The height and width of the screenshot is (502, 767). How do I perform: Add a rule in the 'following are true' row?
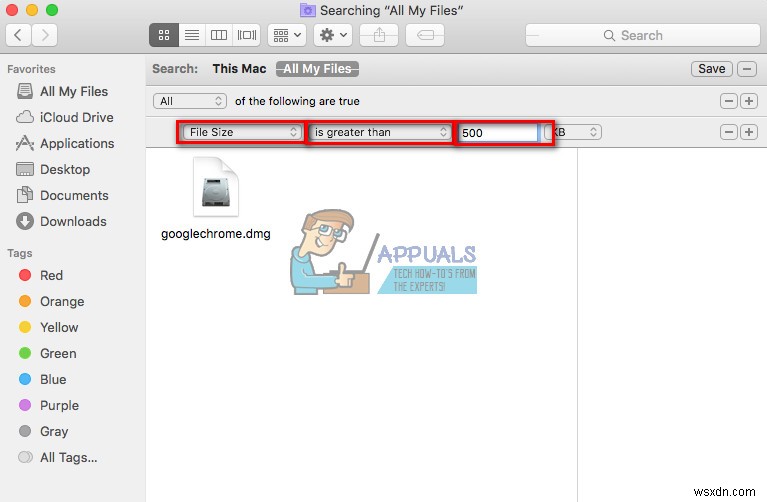[749, 101]
